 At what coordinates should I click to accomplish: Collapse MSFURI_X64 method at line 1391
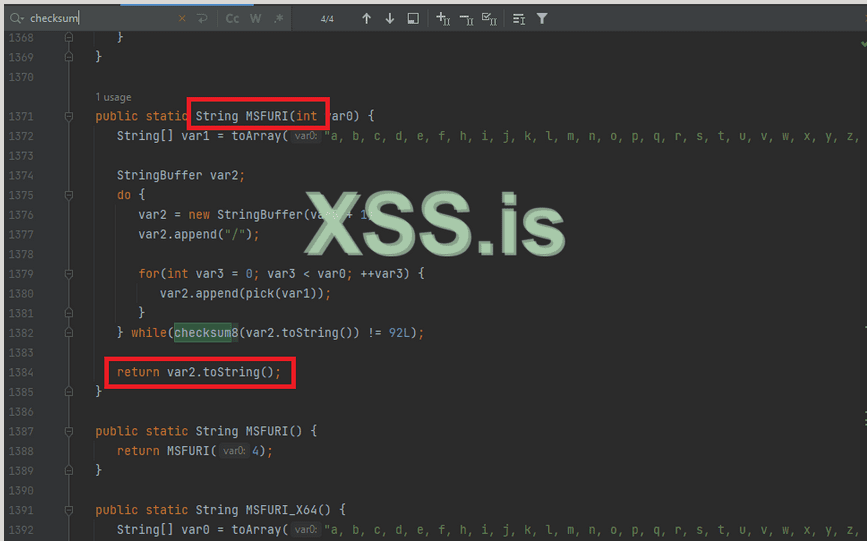(69, 509)
